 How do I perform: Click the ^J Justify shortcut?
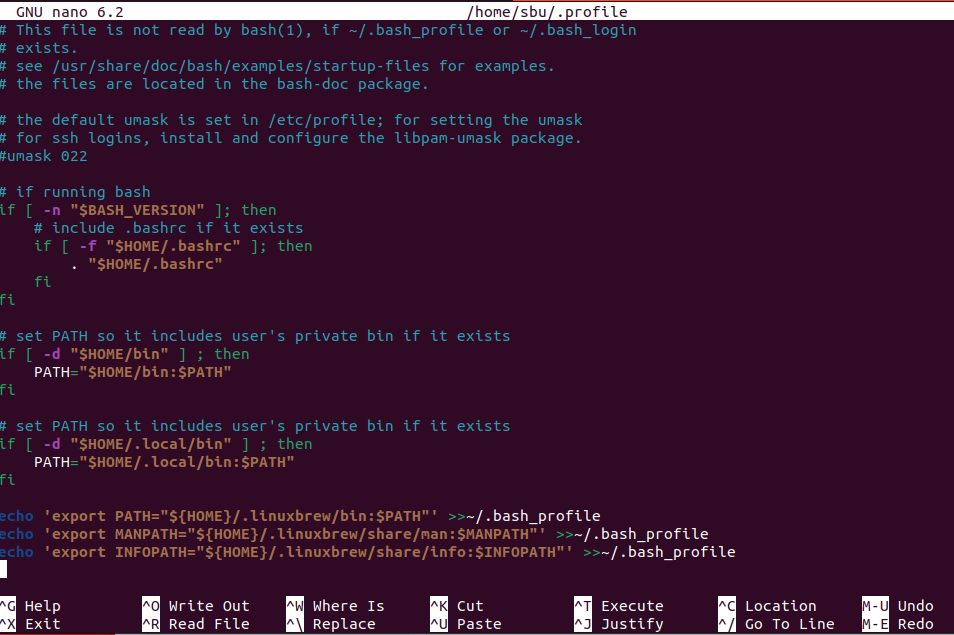click(x=619, y=624)
